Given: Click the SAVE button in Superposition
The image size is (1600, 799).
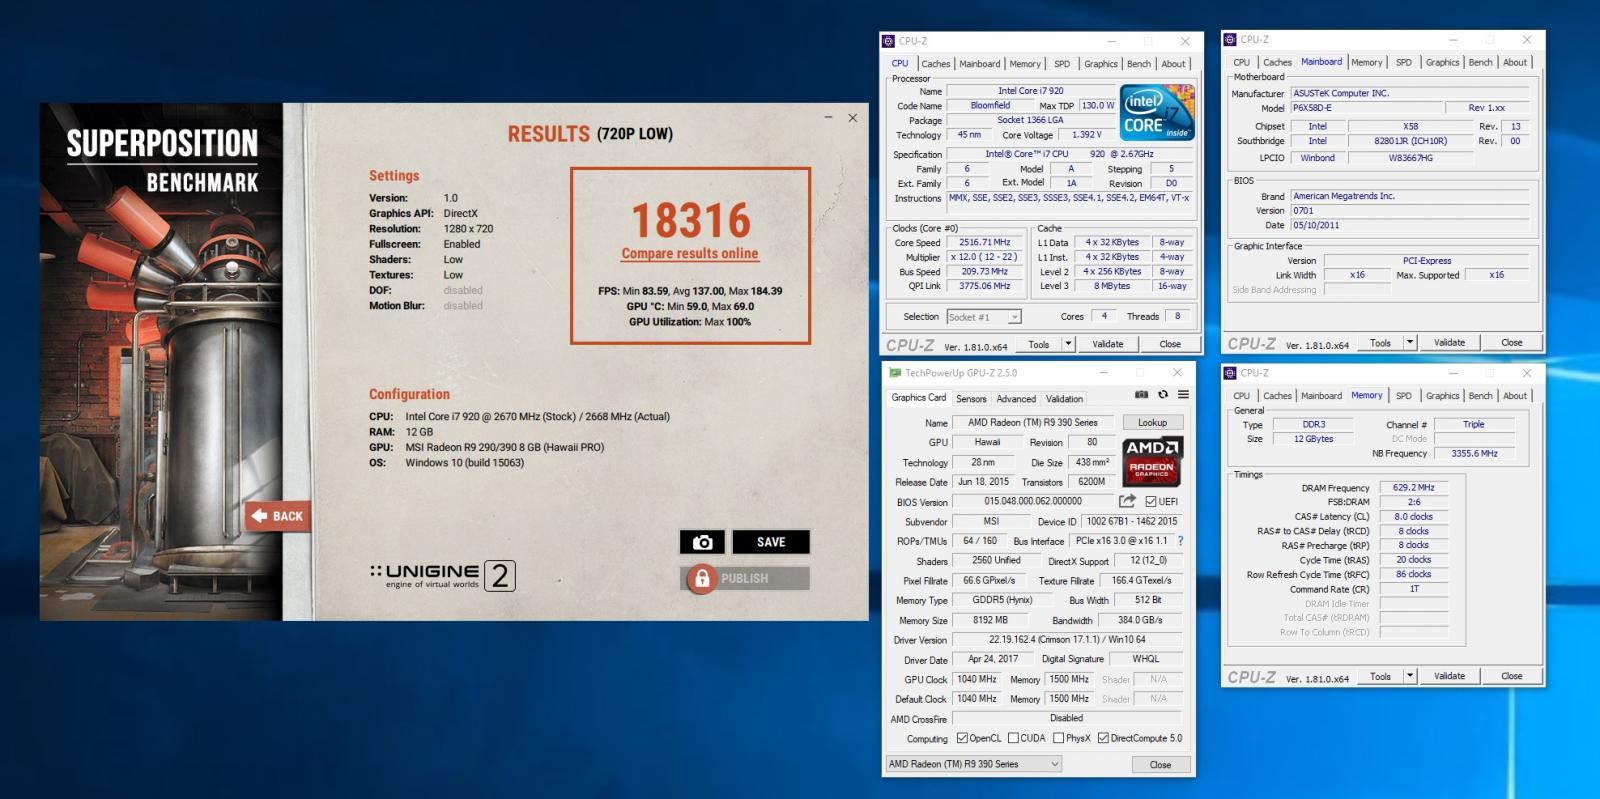Looking at the screenshot, I should [771, 542].
